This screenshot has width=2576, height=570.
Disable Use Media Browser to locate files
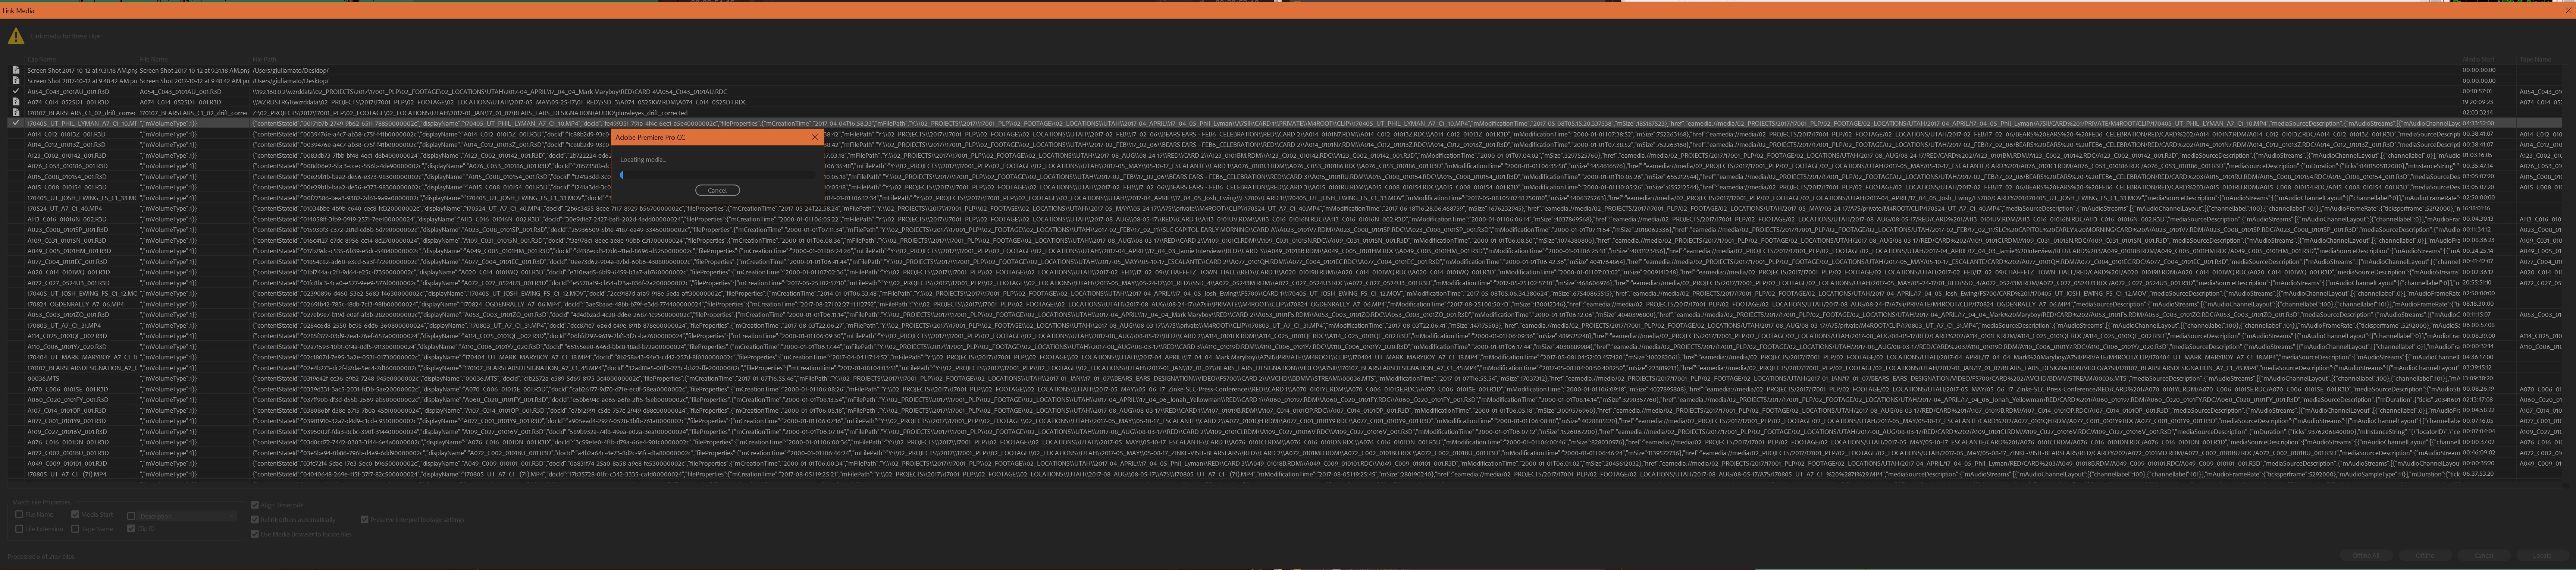click(x=255, y=534)
